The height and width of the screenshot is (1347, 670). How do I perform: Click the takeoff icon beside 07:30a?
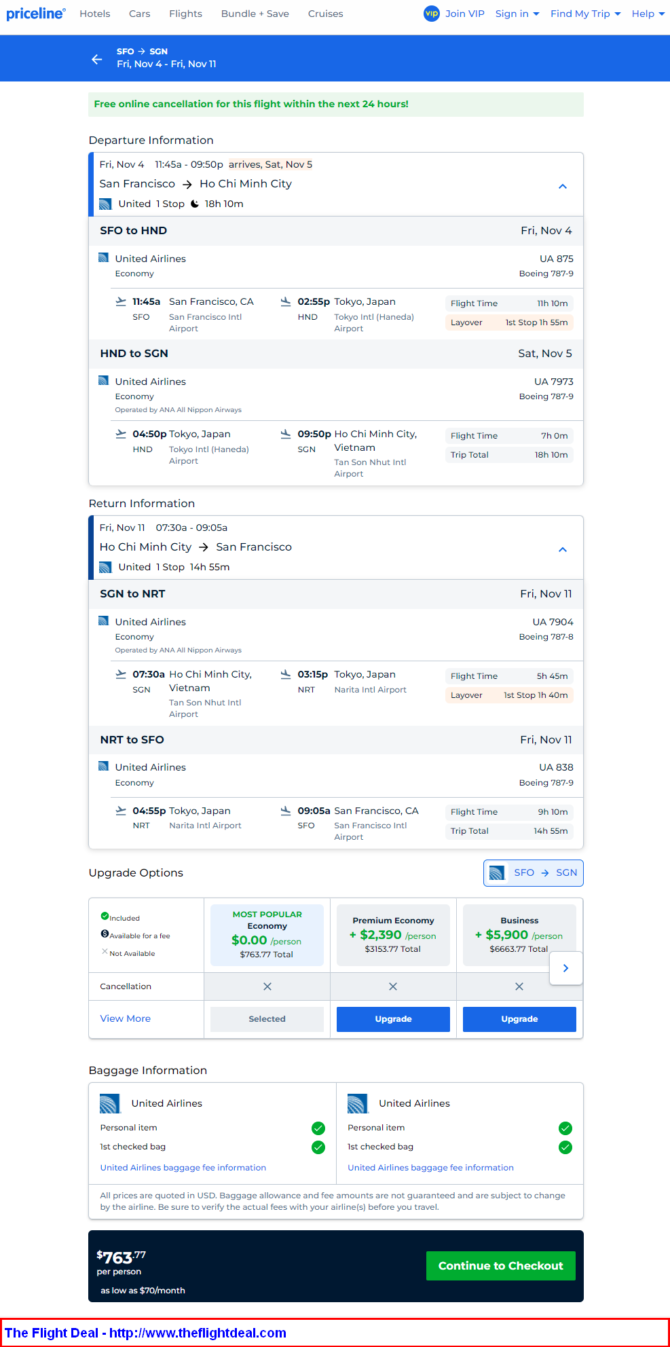tap(122, 674)
